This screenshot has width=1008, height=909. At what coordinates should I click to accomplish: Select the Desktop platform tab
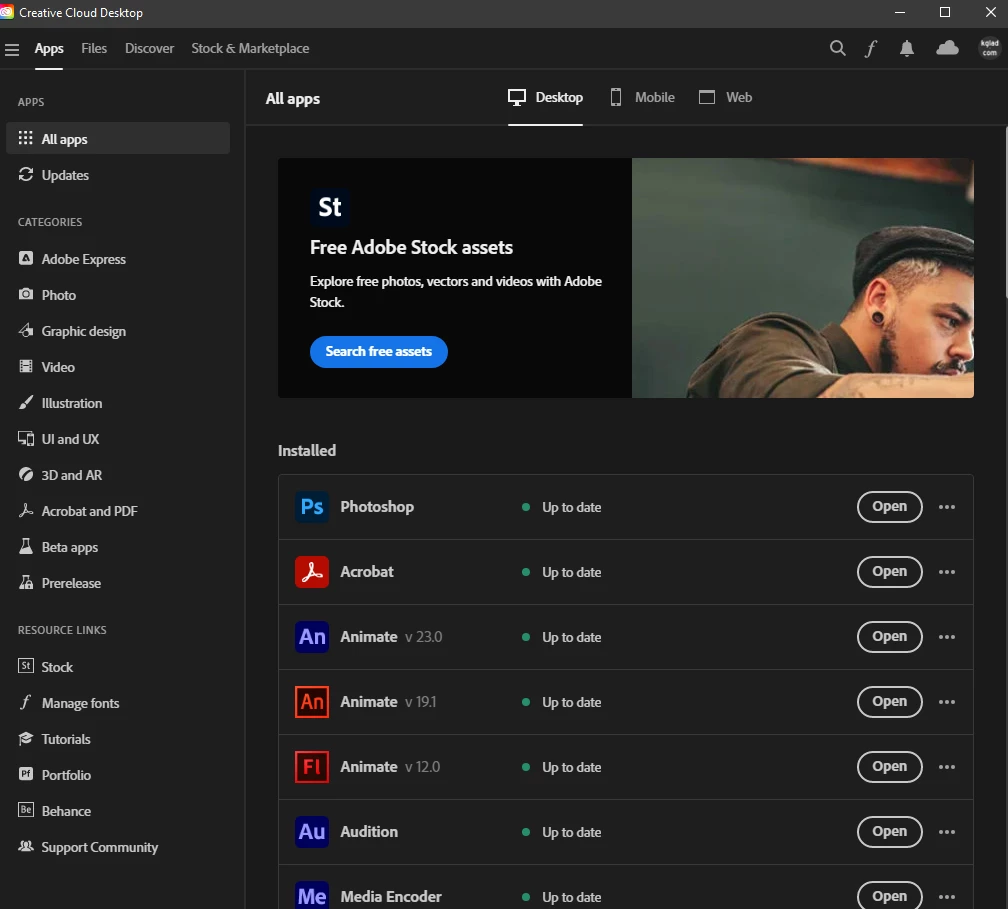[x=545, y=98]
